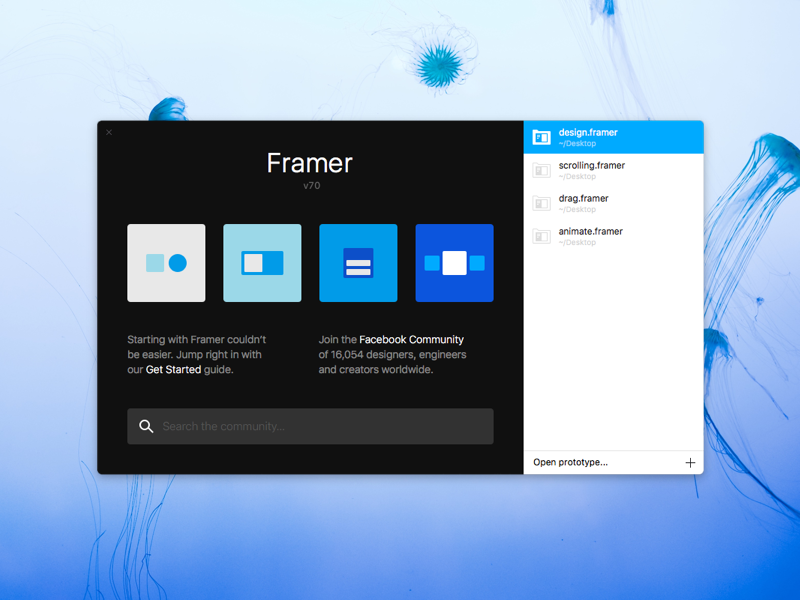Open the Get Started guide link
800x600 pixels.
pos(173,369)
